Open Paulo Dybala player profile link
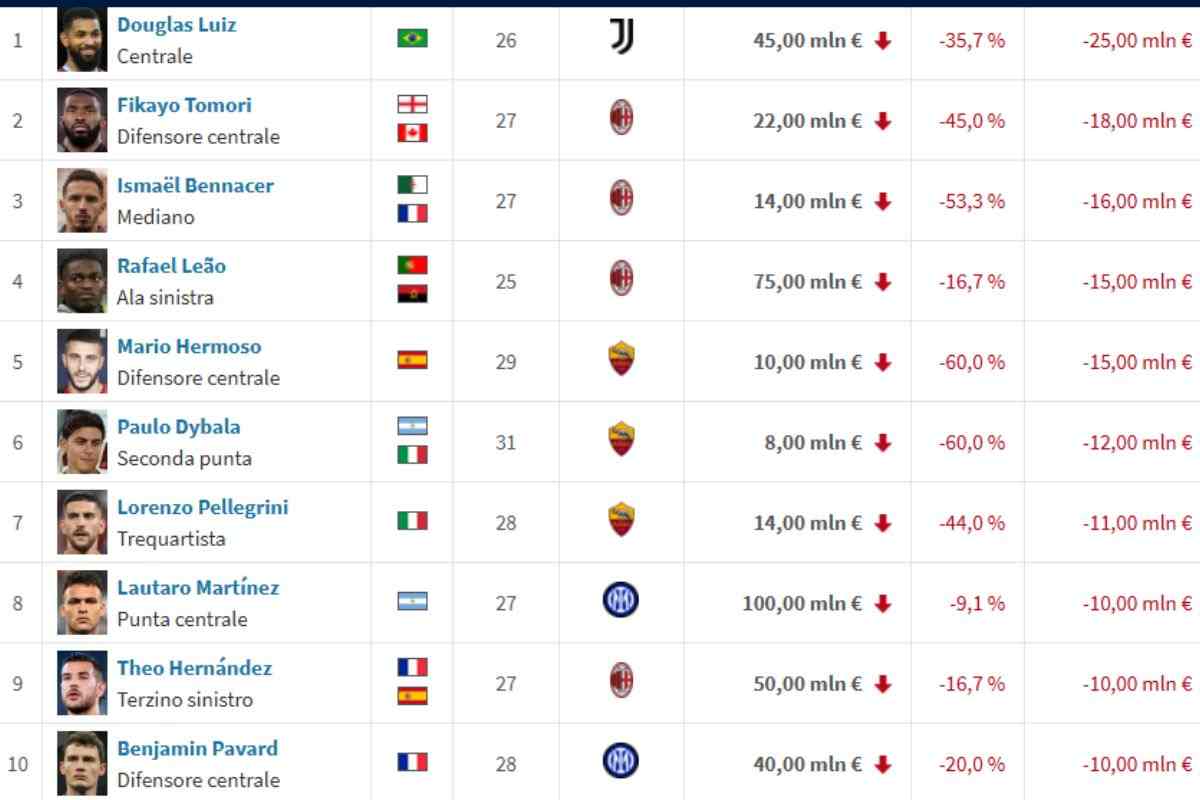1200x800 pixels. 179,427
